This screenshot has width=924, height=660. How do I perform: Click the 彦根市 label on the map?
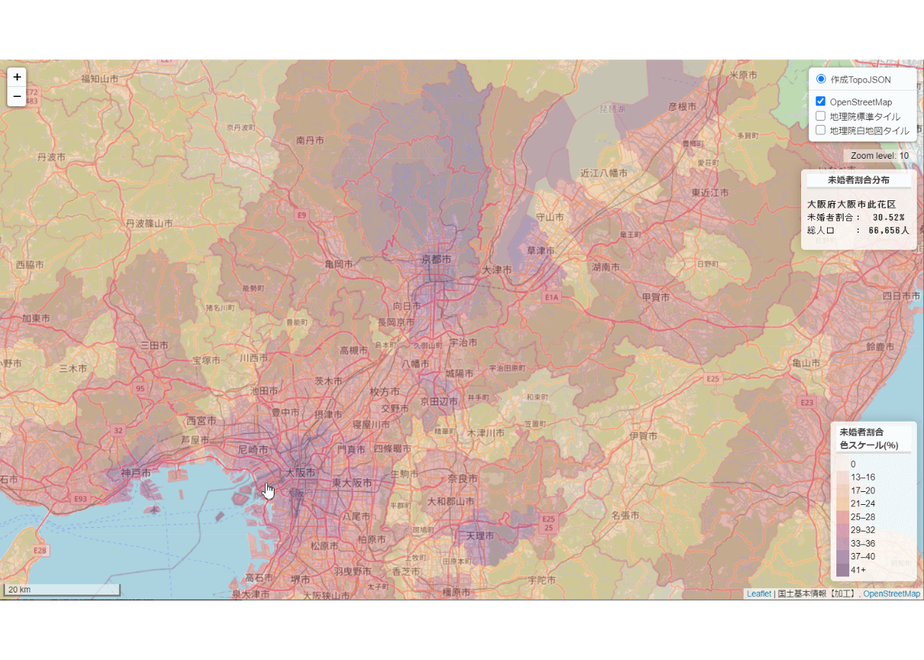[x=682, y=107]
